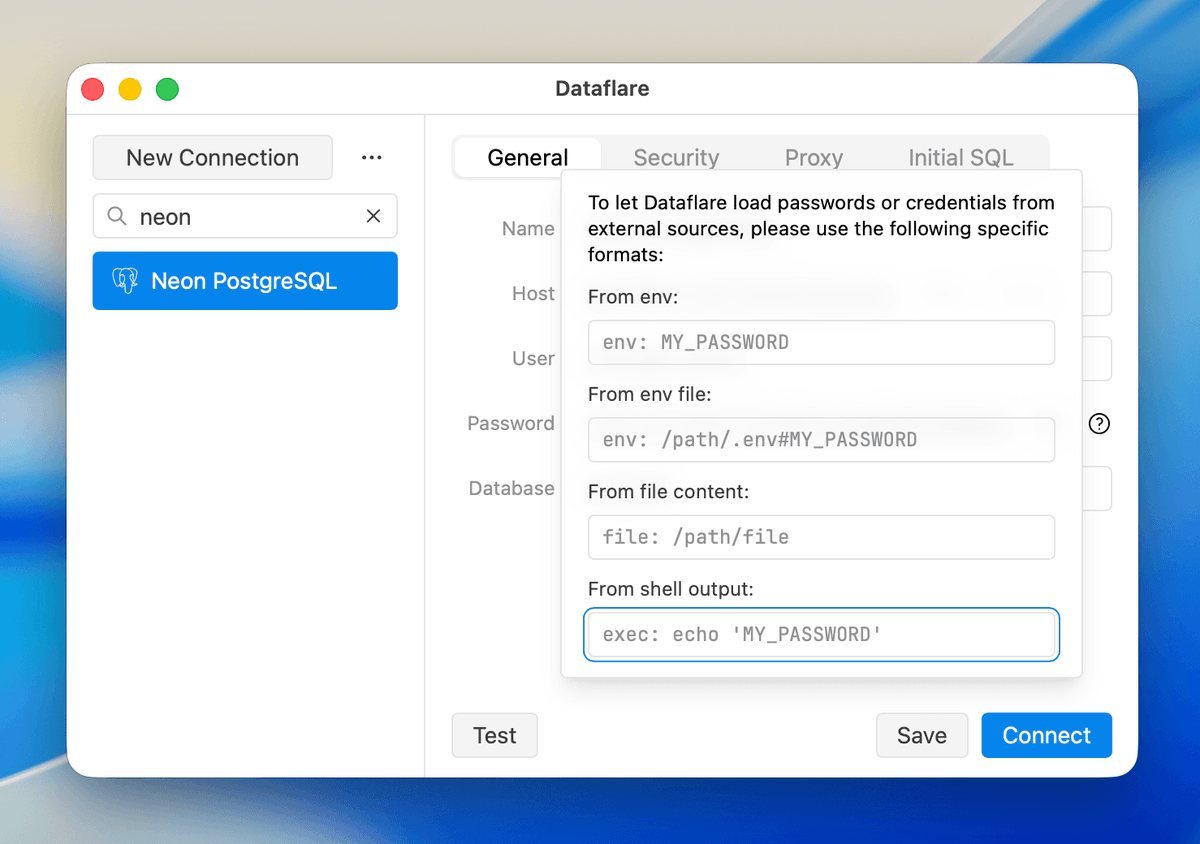Click the Name field label
This screenshot has height=844, width=1200.
pyautogui.click(x=528, y=228)
